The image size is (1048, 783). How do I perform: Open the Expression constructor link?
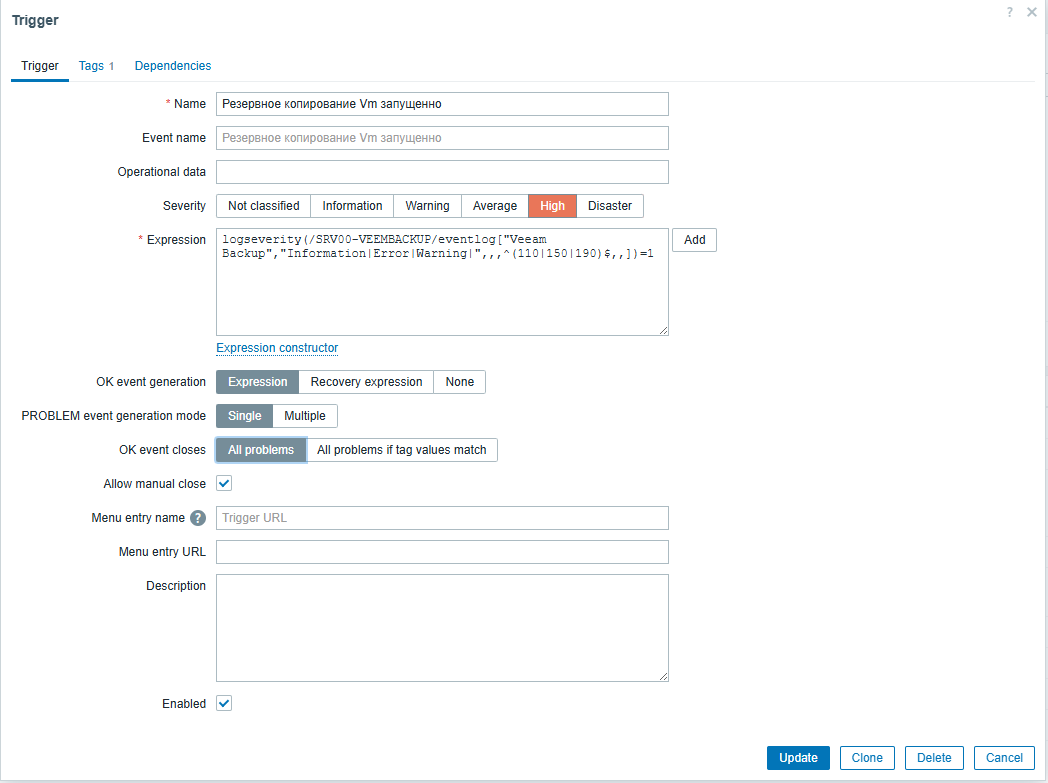[x=277, y=348]
